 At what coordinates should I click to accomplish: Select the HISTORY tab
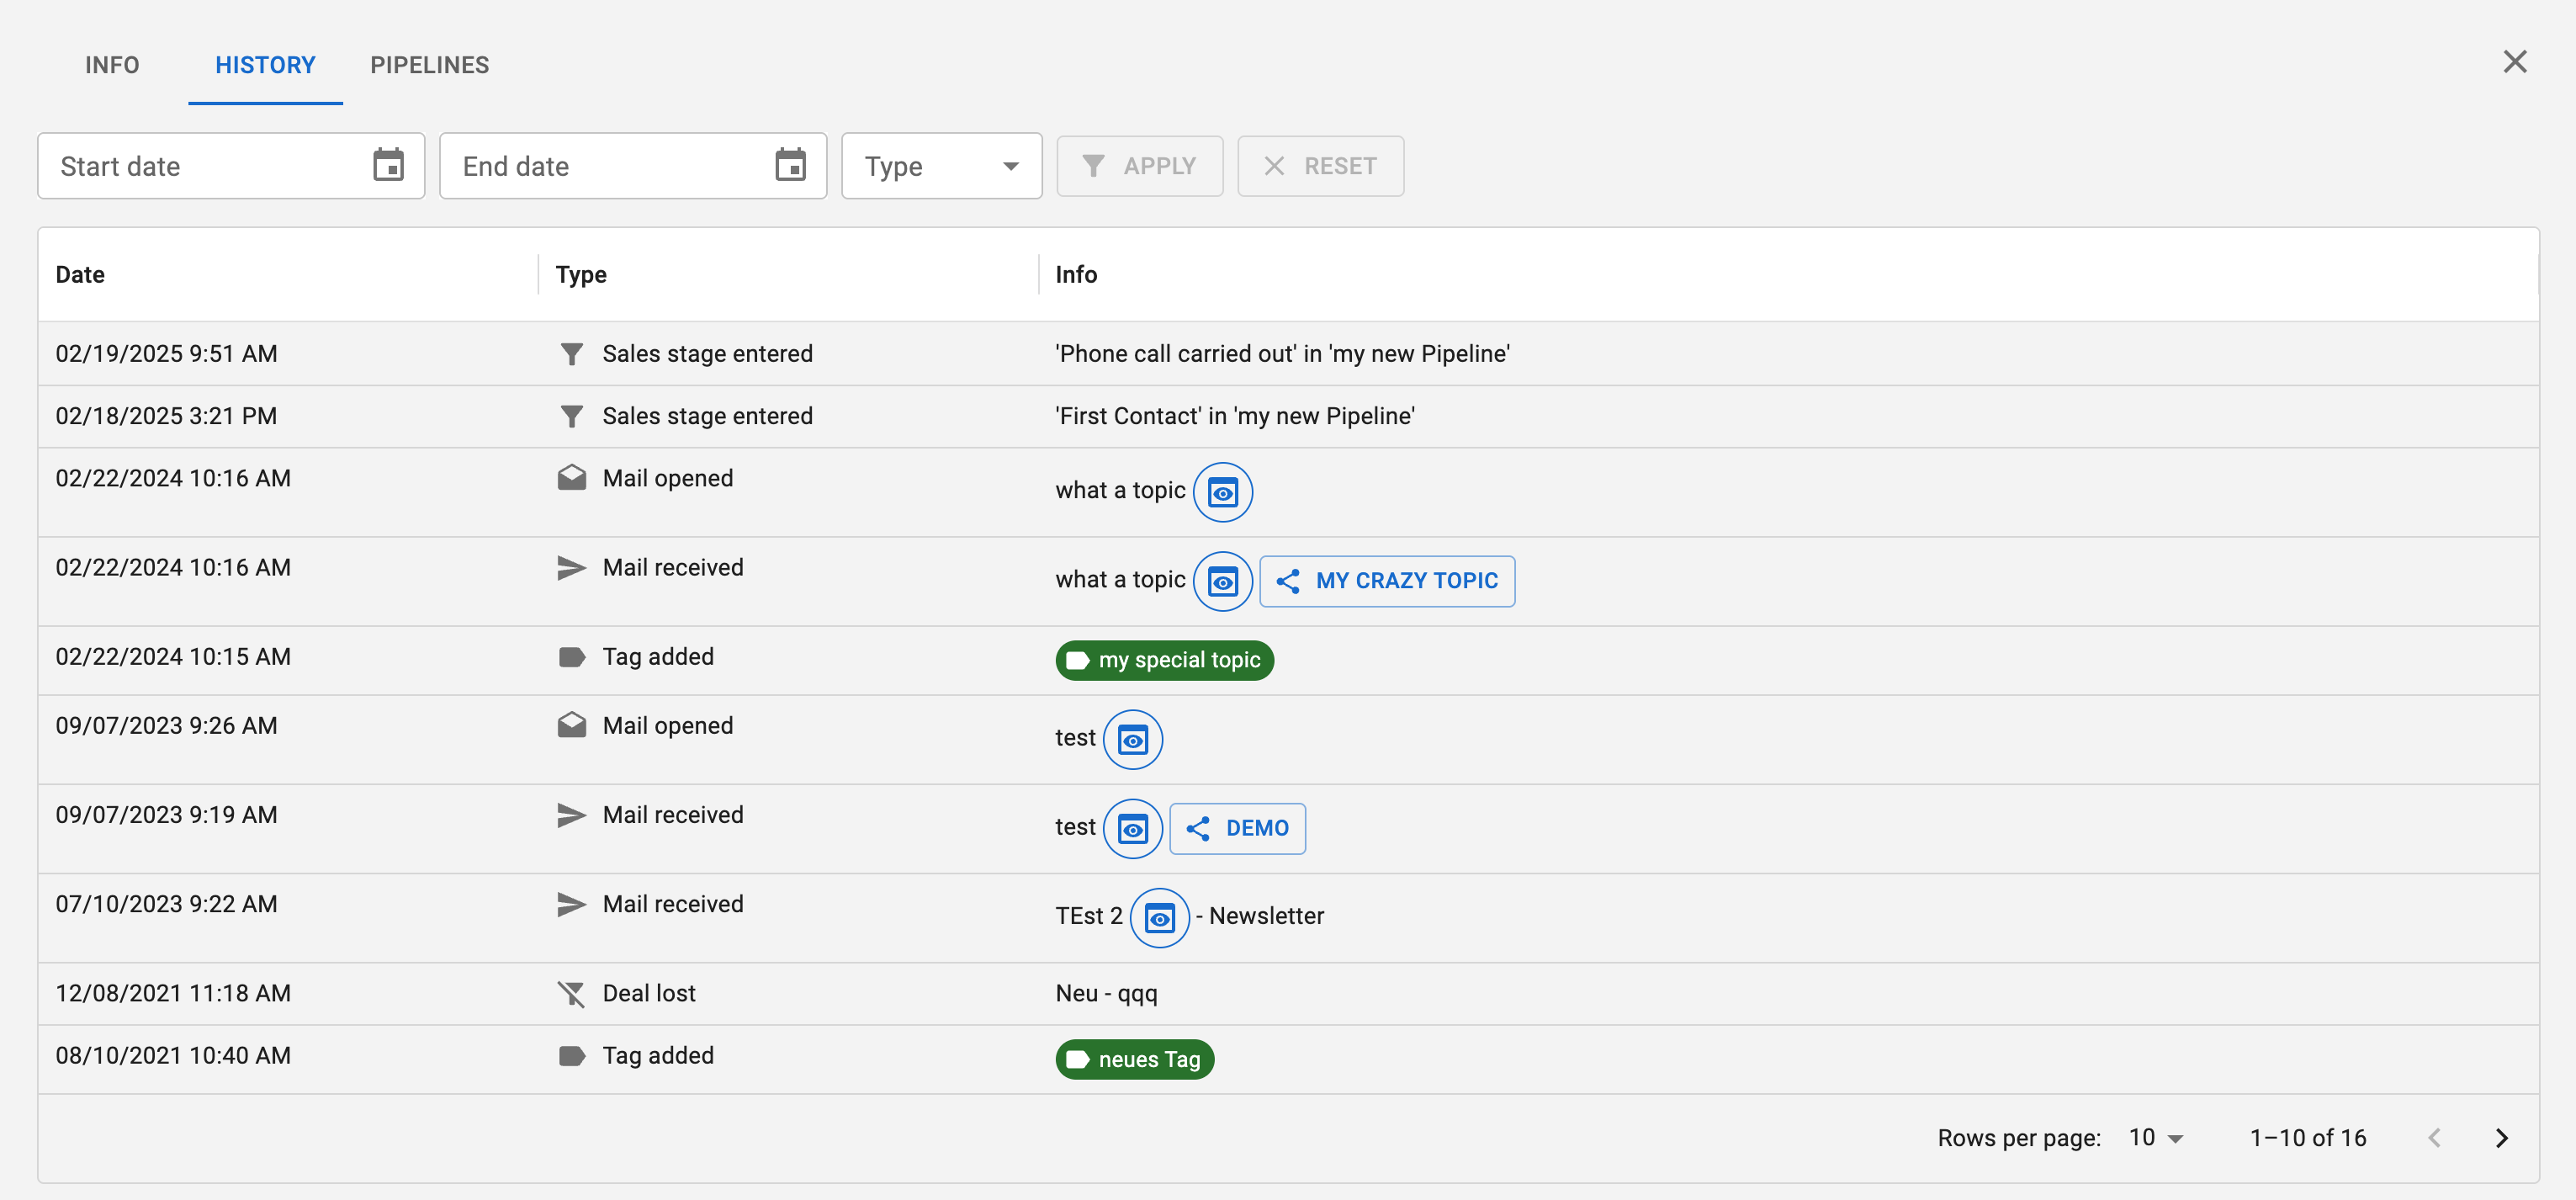coord(265,65)
